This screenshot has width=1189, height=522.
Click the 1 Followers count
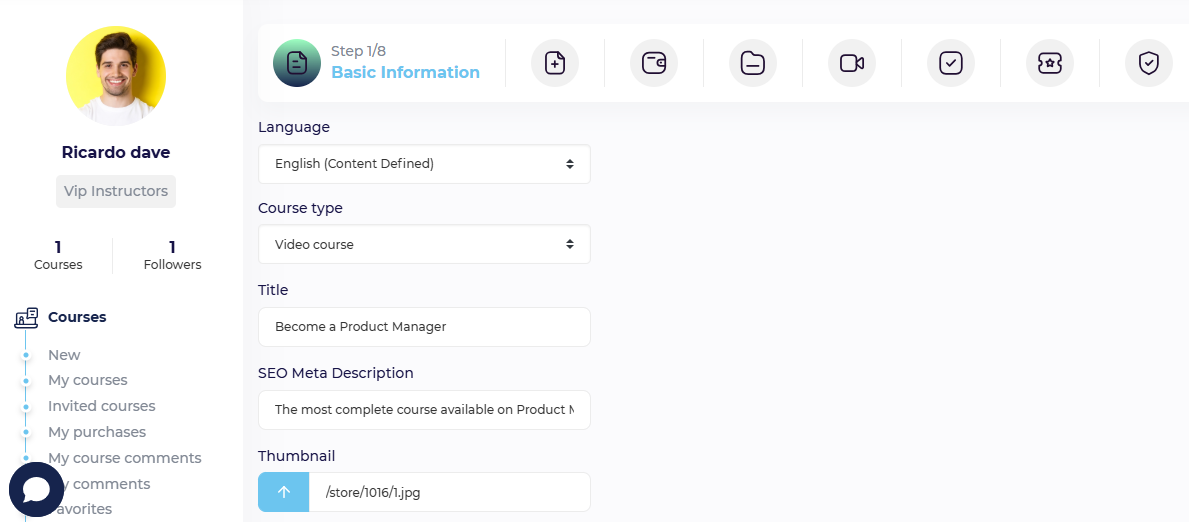(x=173, y=256)
